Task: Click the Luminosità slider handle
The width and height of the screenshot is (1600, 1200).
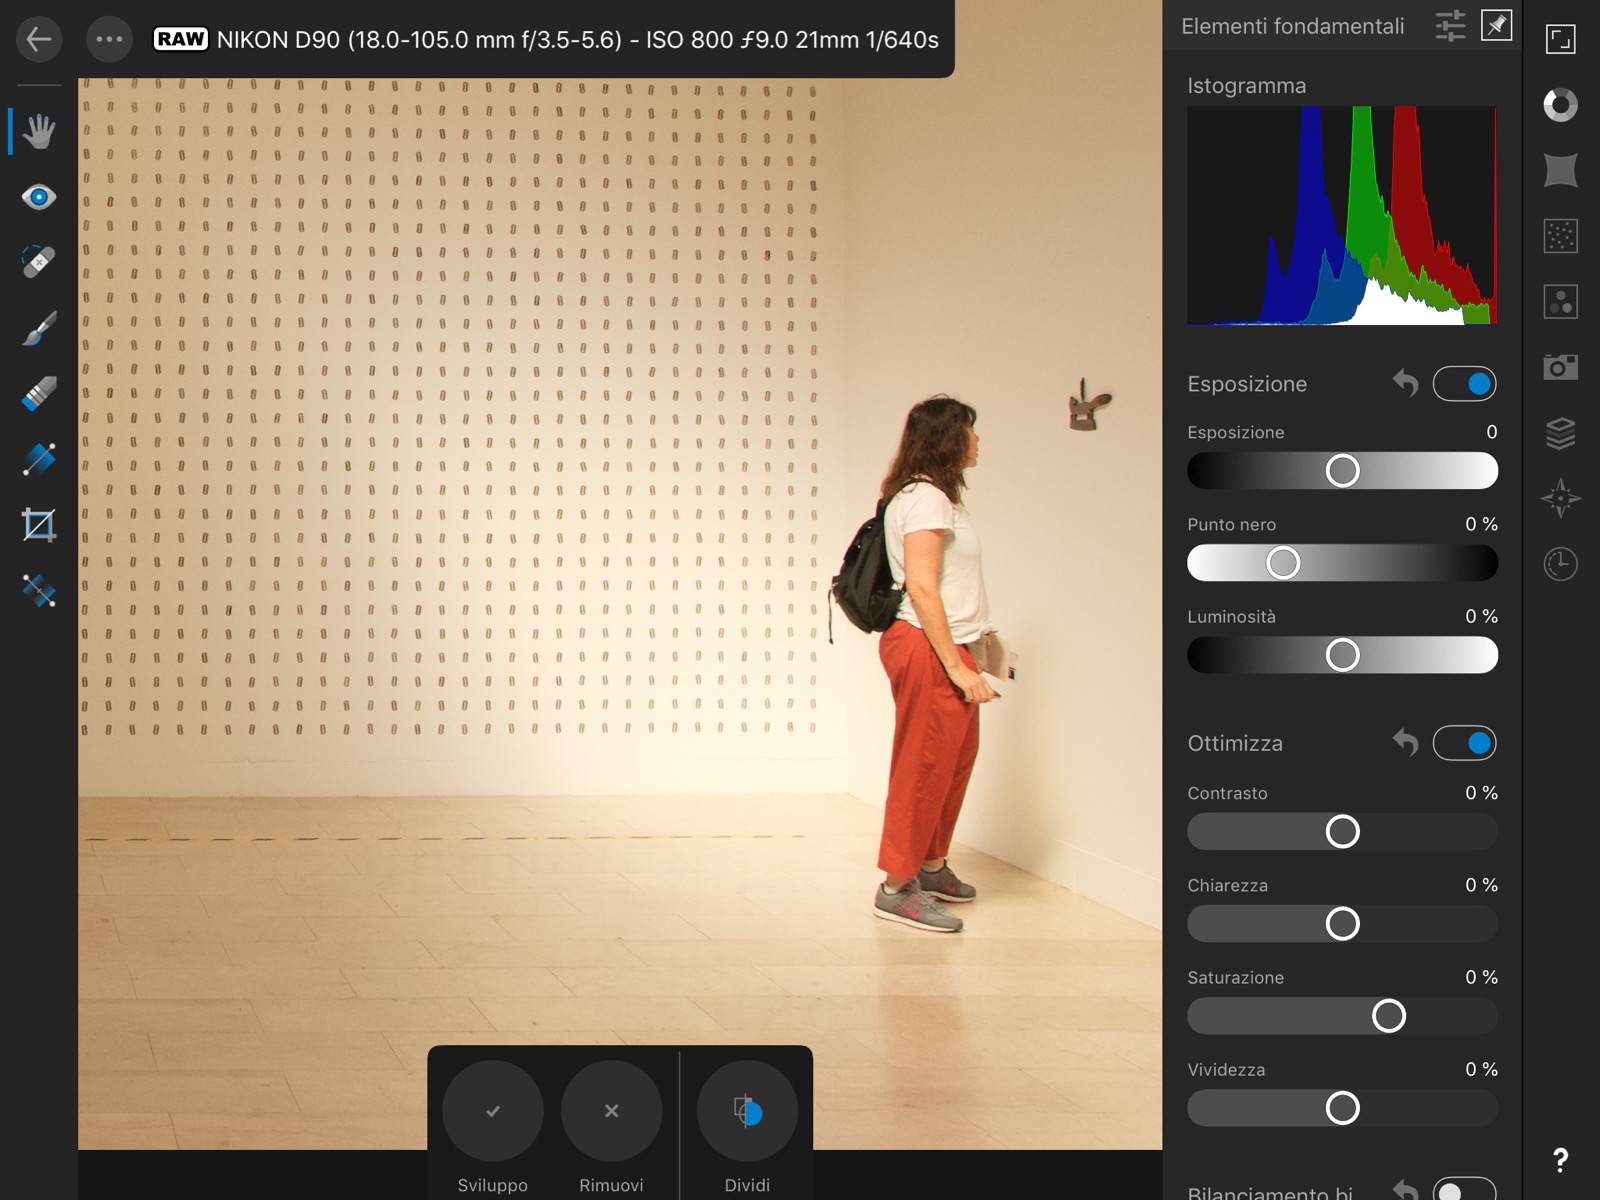Action: tap(1343, 655)
